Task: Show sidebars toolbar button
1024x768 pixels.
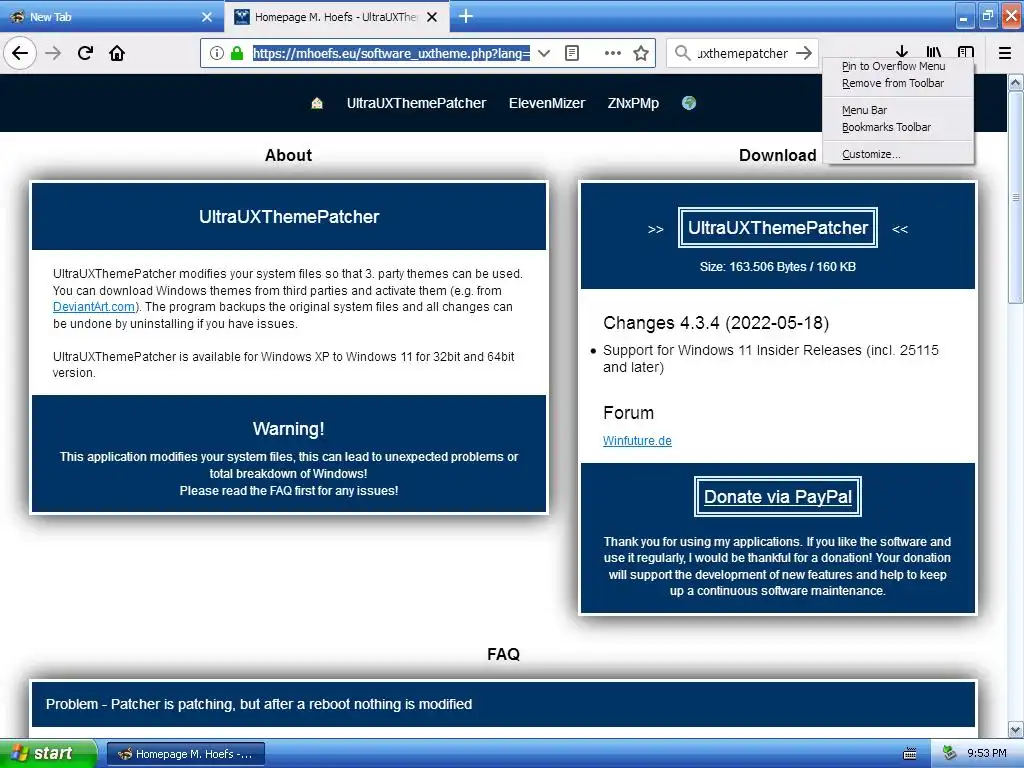Action: [966, 52]
